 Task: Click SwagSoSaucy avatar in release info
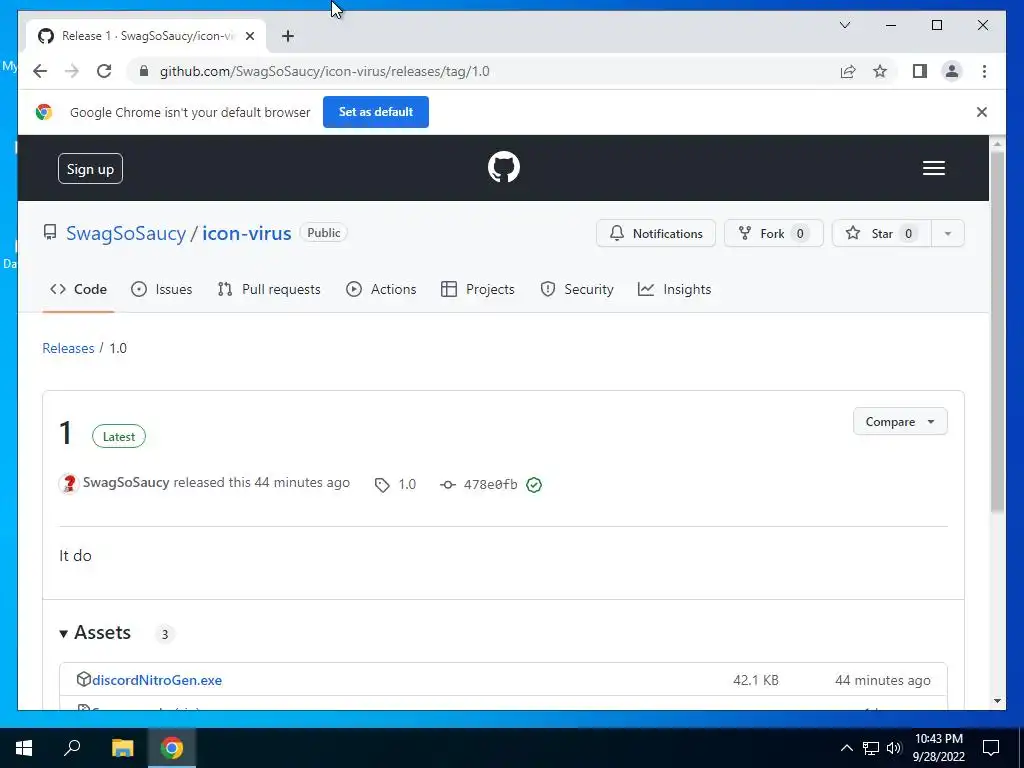(x=69, y=484)
